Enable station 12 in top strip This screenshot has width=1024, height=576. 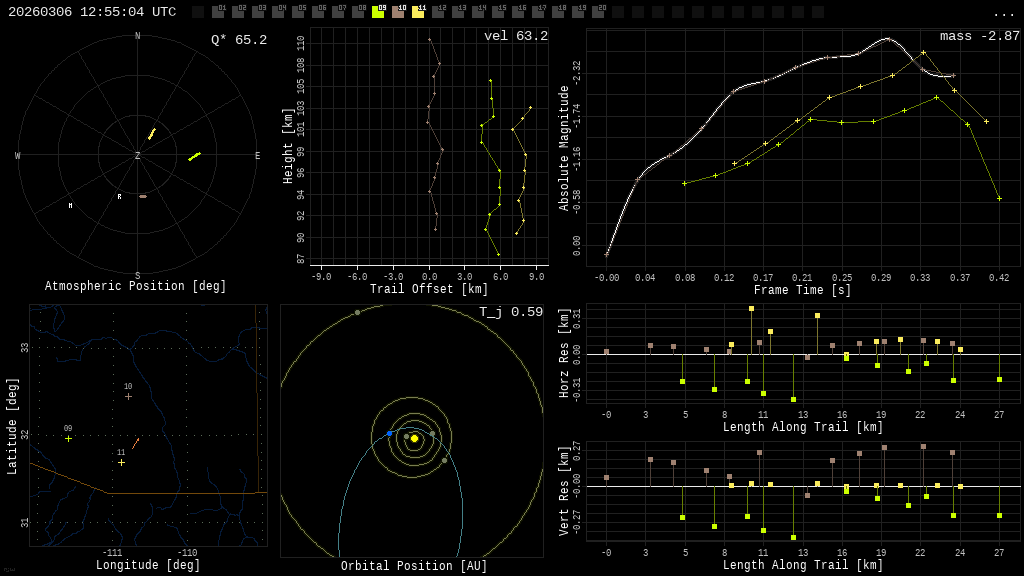coord(438,12)
